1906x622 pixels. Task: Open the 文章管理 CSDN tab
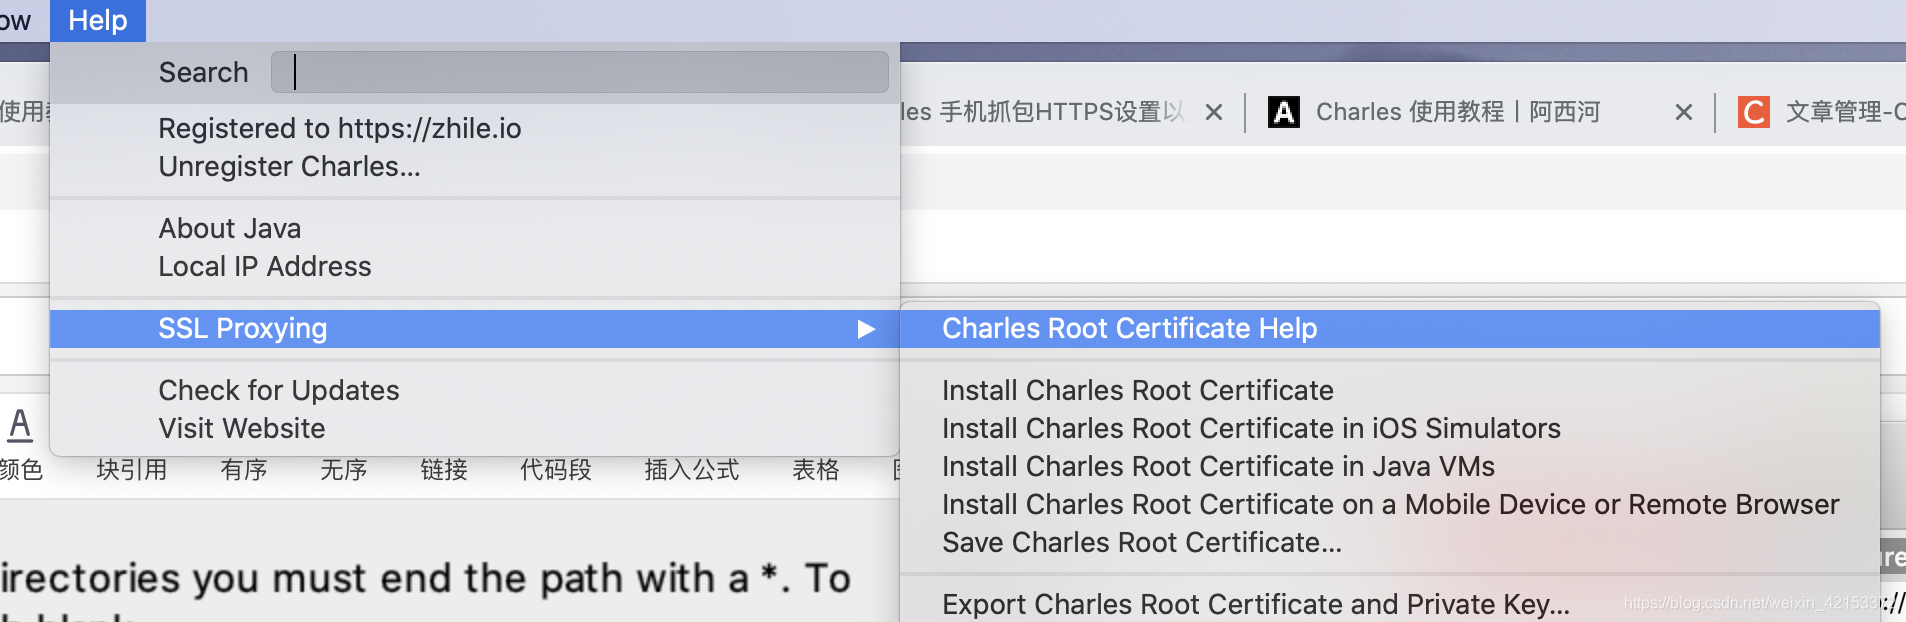[x=1845, y=112]
